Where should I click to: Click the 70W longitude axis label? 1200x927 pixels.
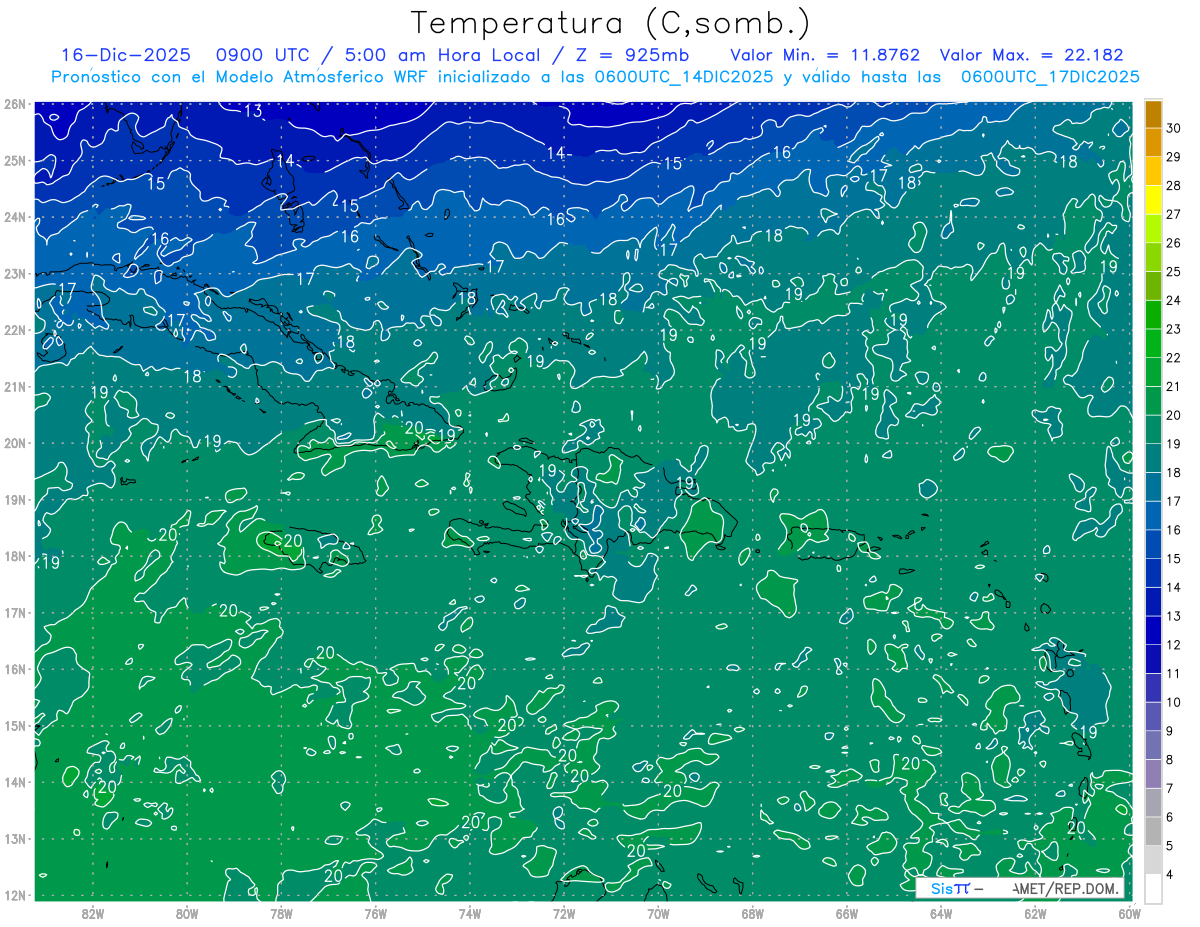click(658, 914)
